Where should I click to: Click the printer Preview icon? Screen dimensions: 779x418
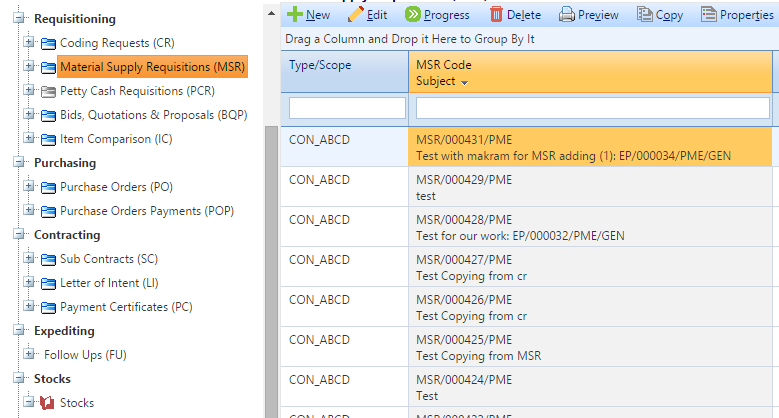(566, 14)
